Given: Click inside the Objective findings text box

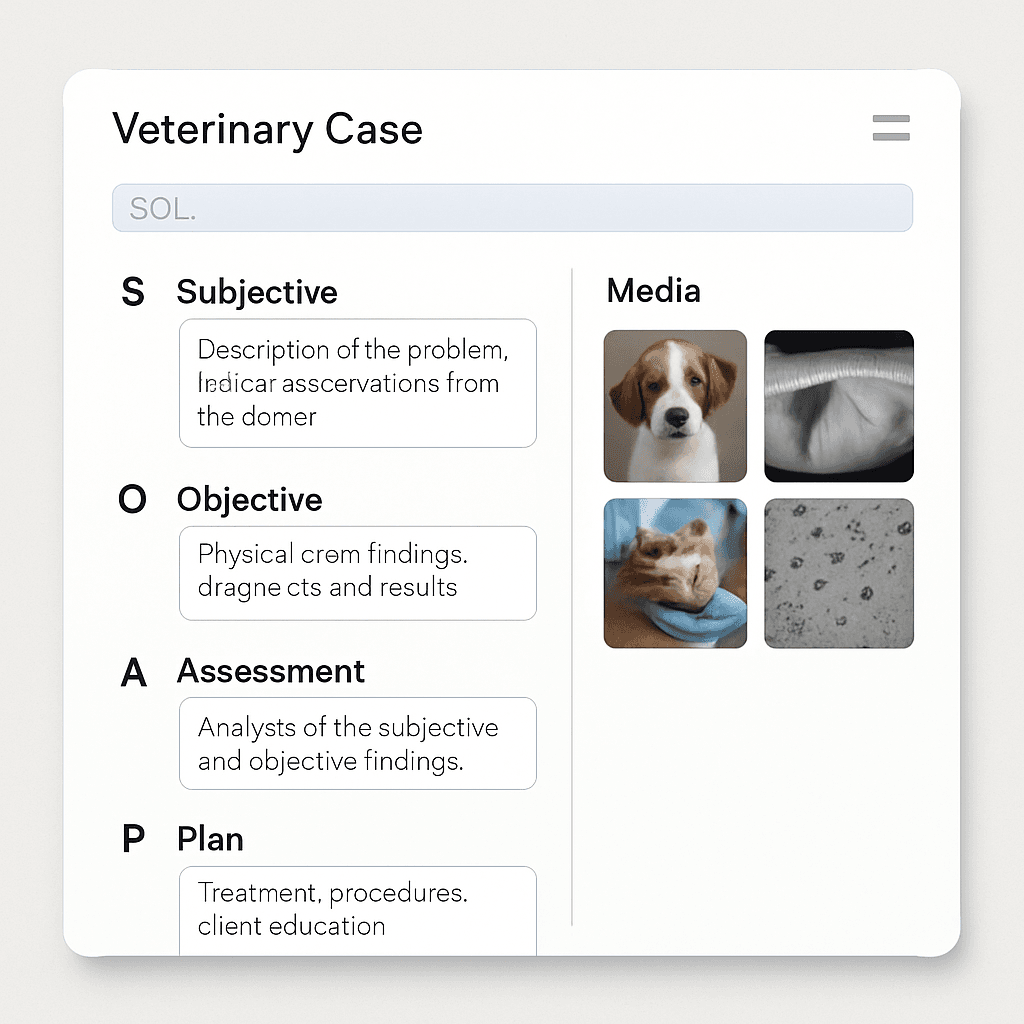Looking at the screenshot, I should [x=357, y=572].
